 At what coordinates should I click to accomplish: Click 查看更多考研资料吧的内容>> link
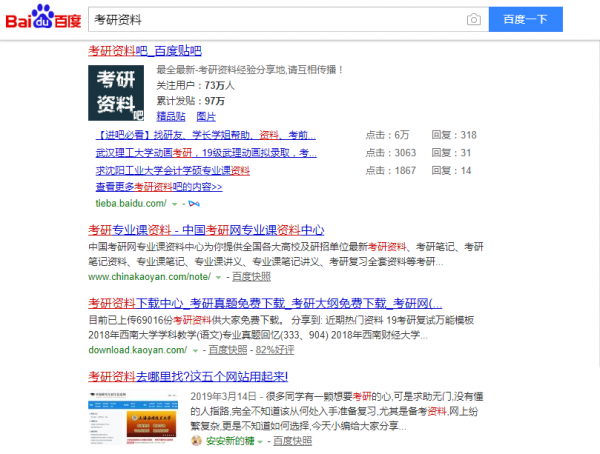point(159,187)
